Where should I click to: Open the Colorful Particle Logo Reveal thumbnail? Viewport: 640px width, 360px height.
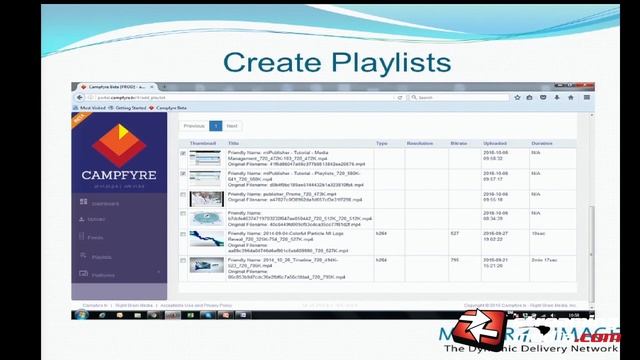207,239
